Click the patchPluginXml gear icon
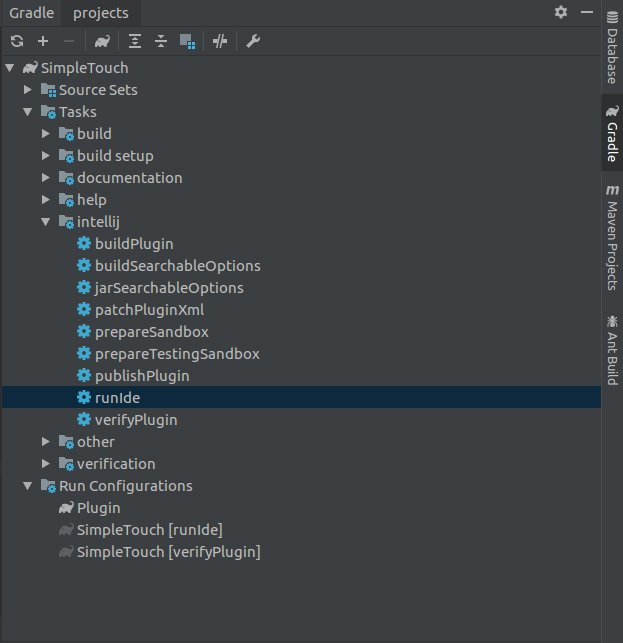The width and height of the screenshot is (623, 643). (84, 309)
